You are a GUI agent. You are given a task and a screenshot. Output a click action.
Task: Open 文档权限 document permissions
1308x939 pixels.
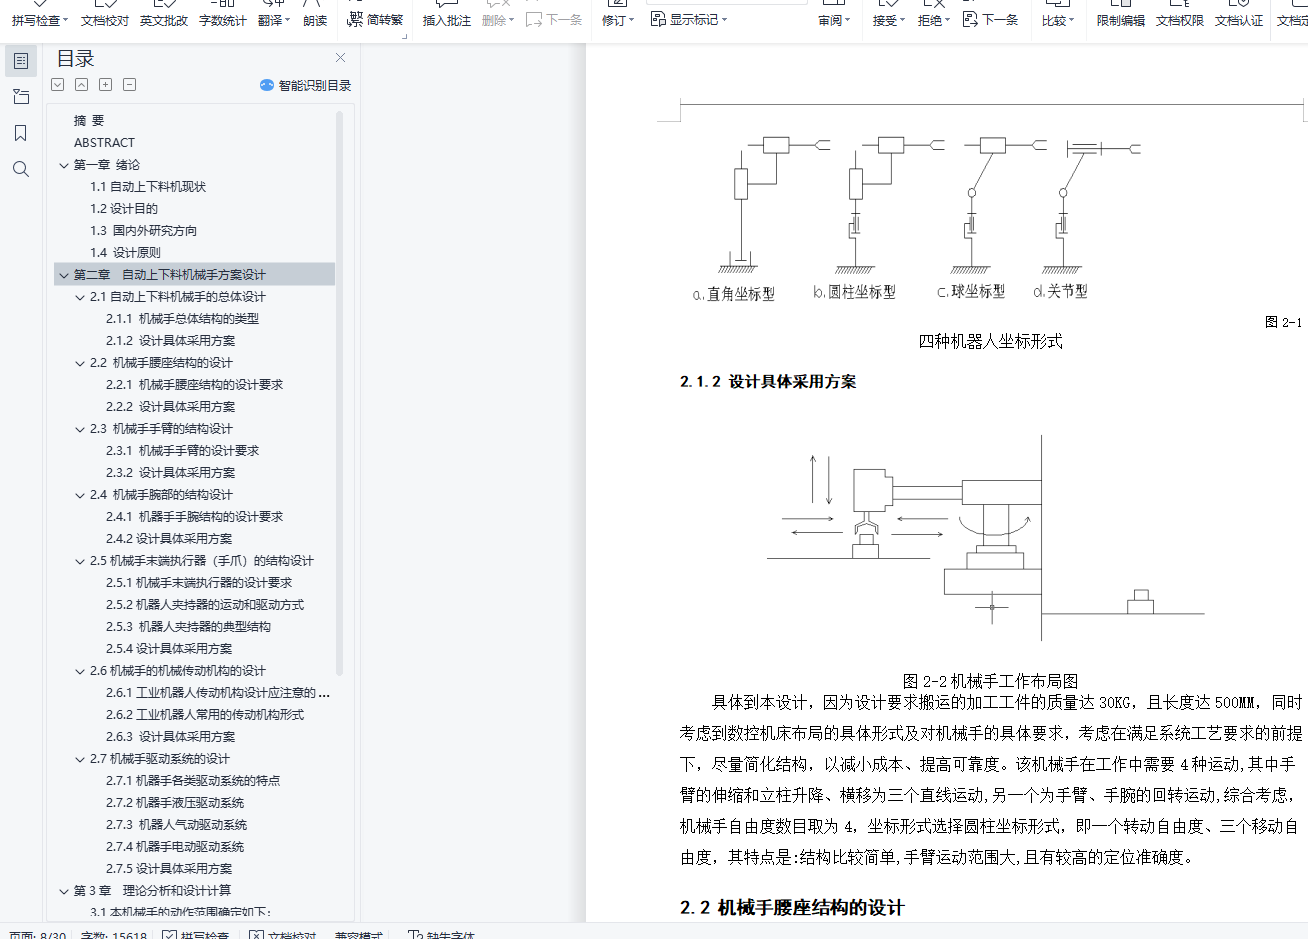pyautogui.click(x=1180, y=20)
